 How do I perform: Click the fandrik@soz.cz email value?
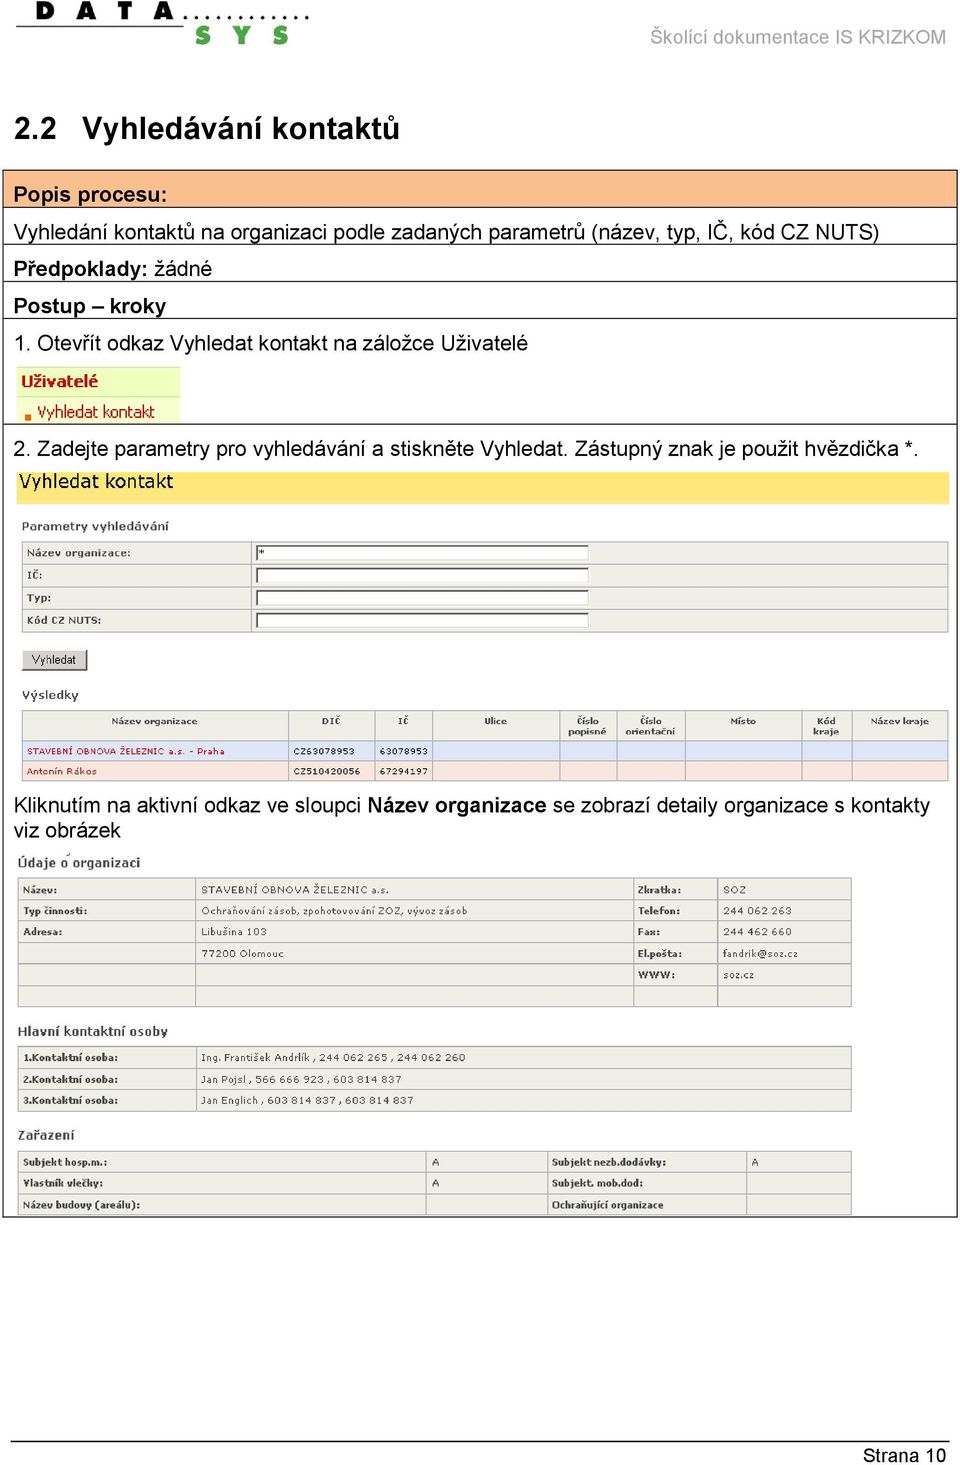click(760, 954)
